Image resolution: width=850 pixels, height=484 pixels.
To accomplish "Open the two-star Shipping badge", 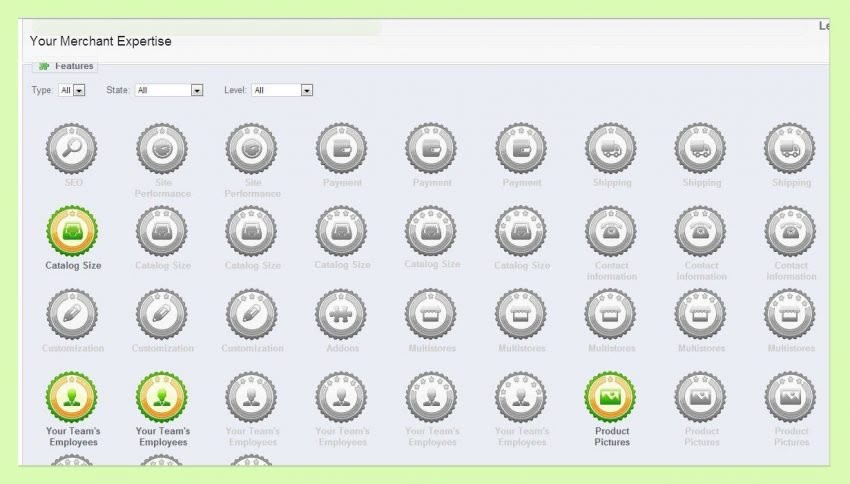I will pyautogui.click(x=700, y=148).
